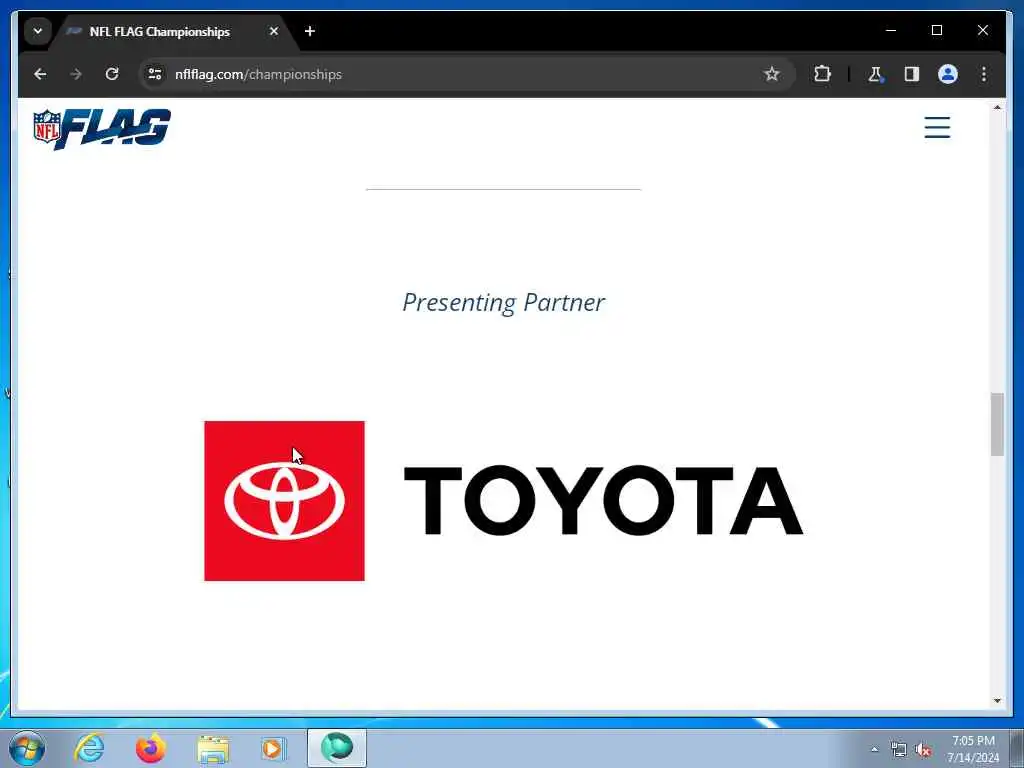Open the hamburger navigation menu
Image resolution: width=1024 pixels, height=768 pixels.
937,127
